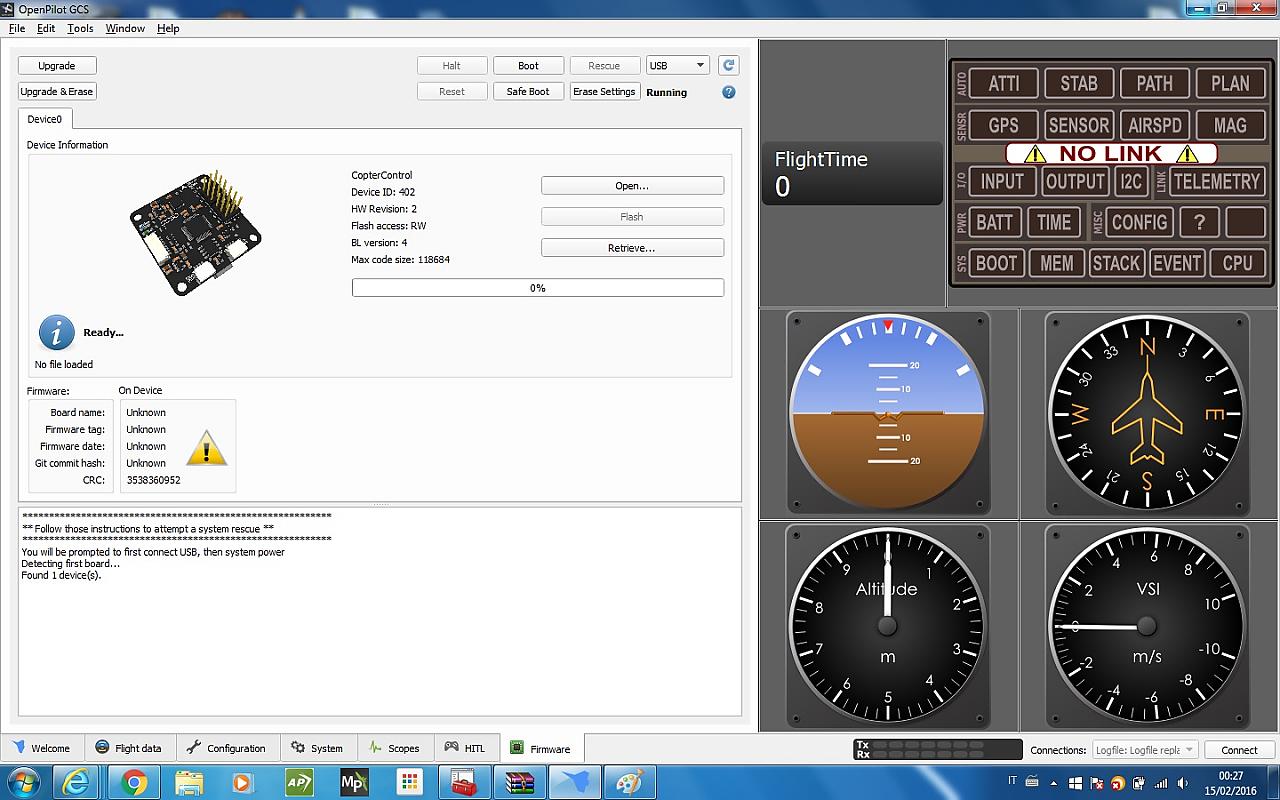1280x800 pixels.
Task: Click the BATT system health indicator
Action: 995,222
